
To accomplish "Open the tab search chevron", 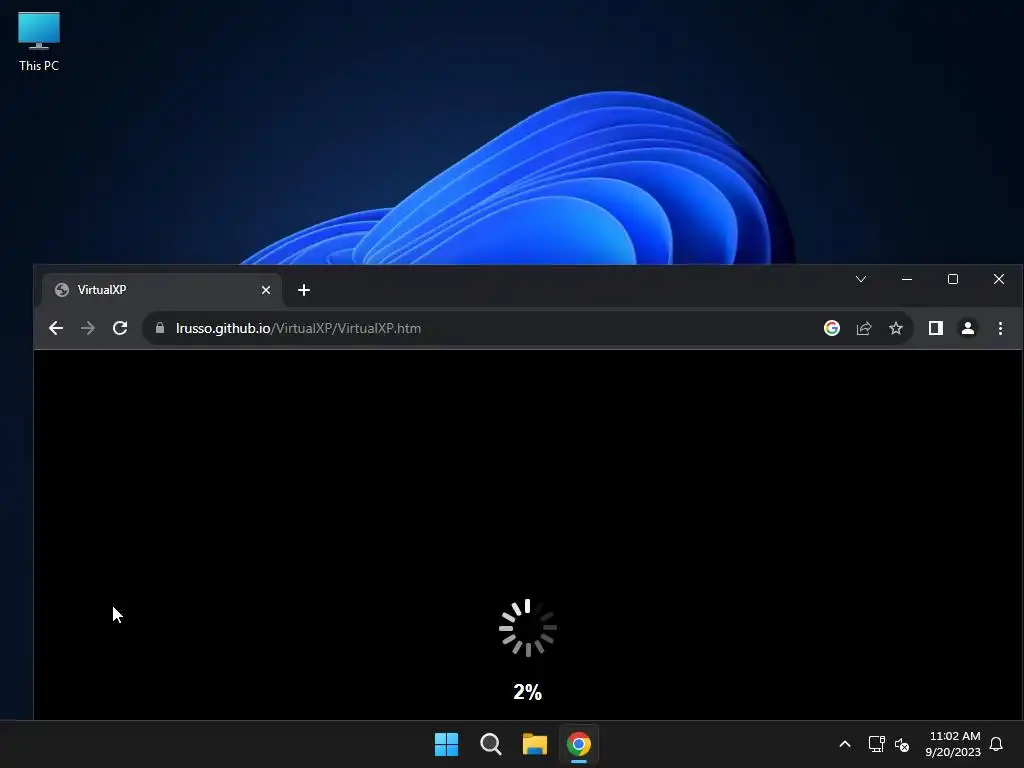I will (x=861, y=279).
